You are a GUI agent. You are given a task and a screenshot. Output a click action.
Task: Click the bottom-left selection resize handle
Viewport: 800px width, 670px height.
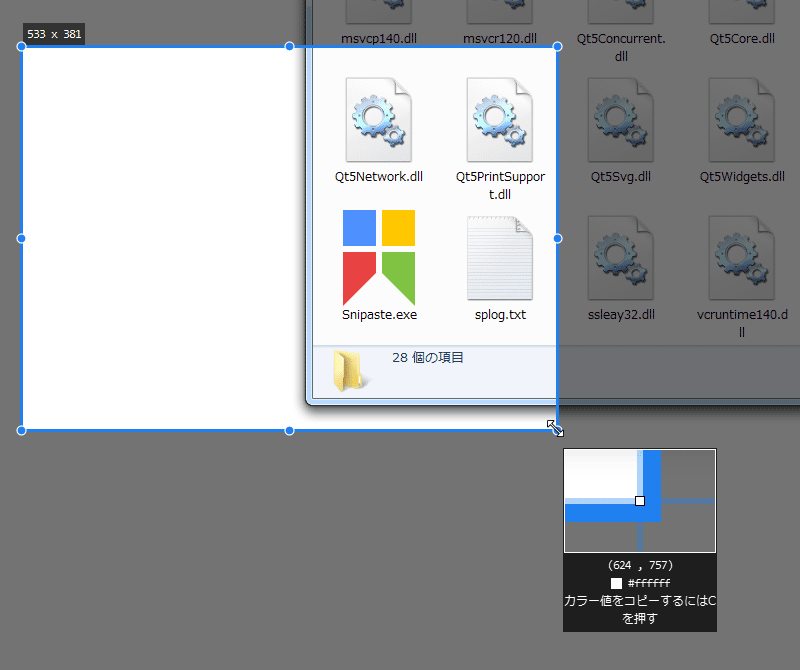(x=21, y=431)
